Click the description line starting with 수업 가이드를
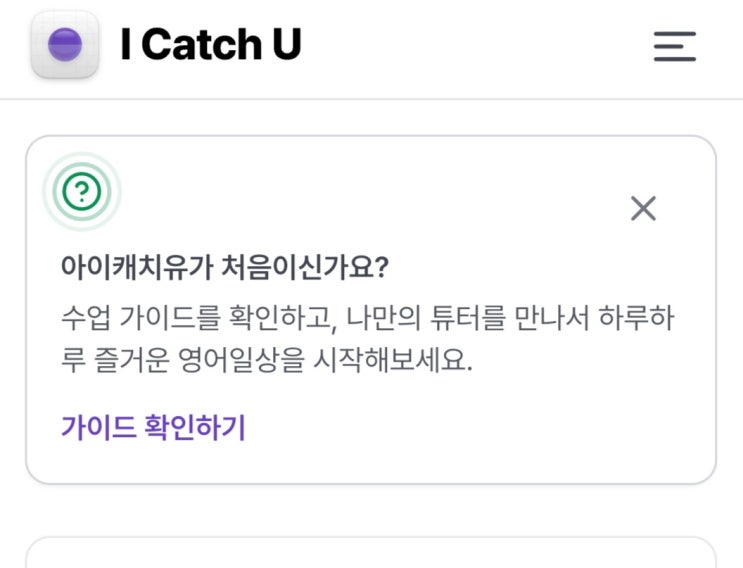The width and height of the screenshot is (743, 568). pyautogui.click(x=370, y=320)
